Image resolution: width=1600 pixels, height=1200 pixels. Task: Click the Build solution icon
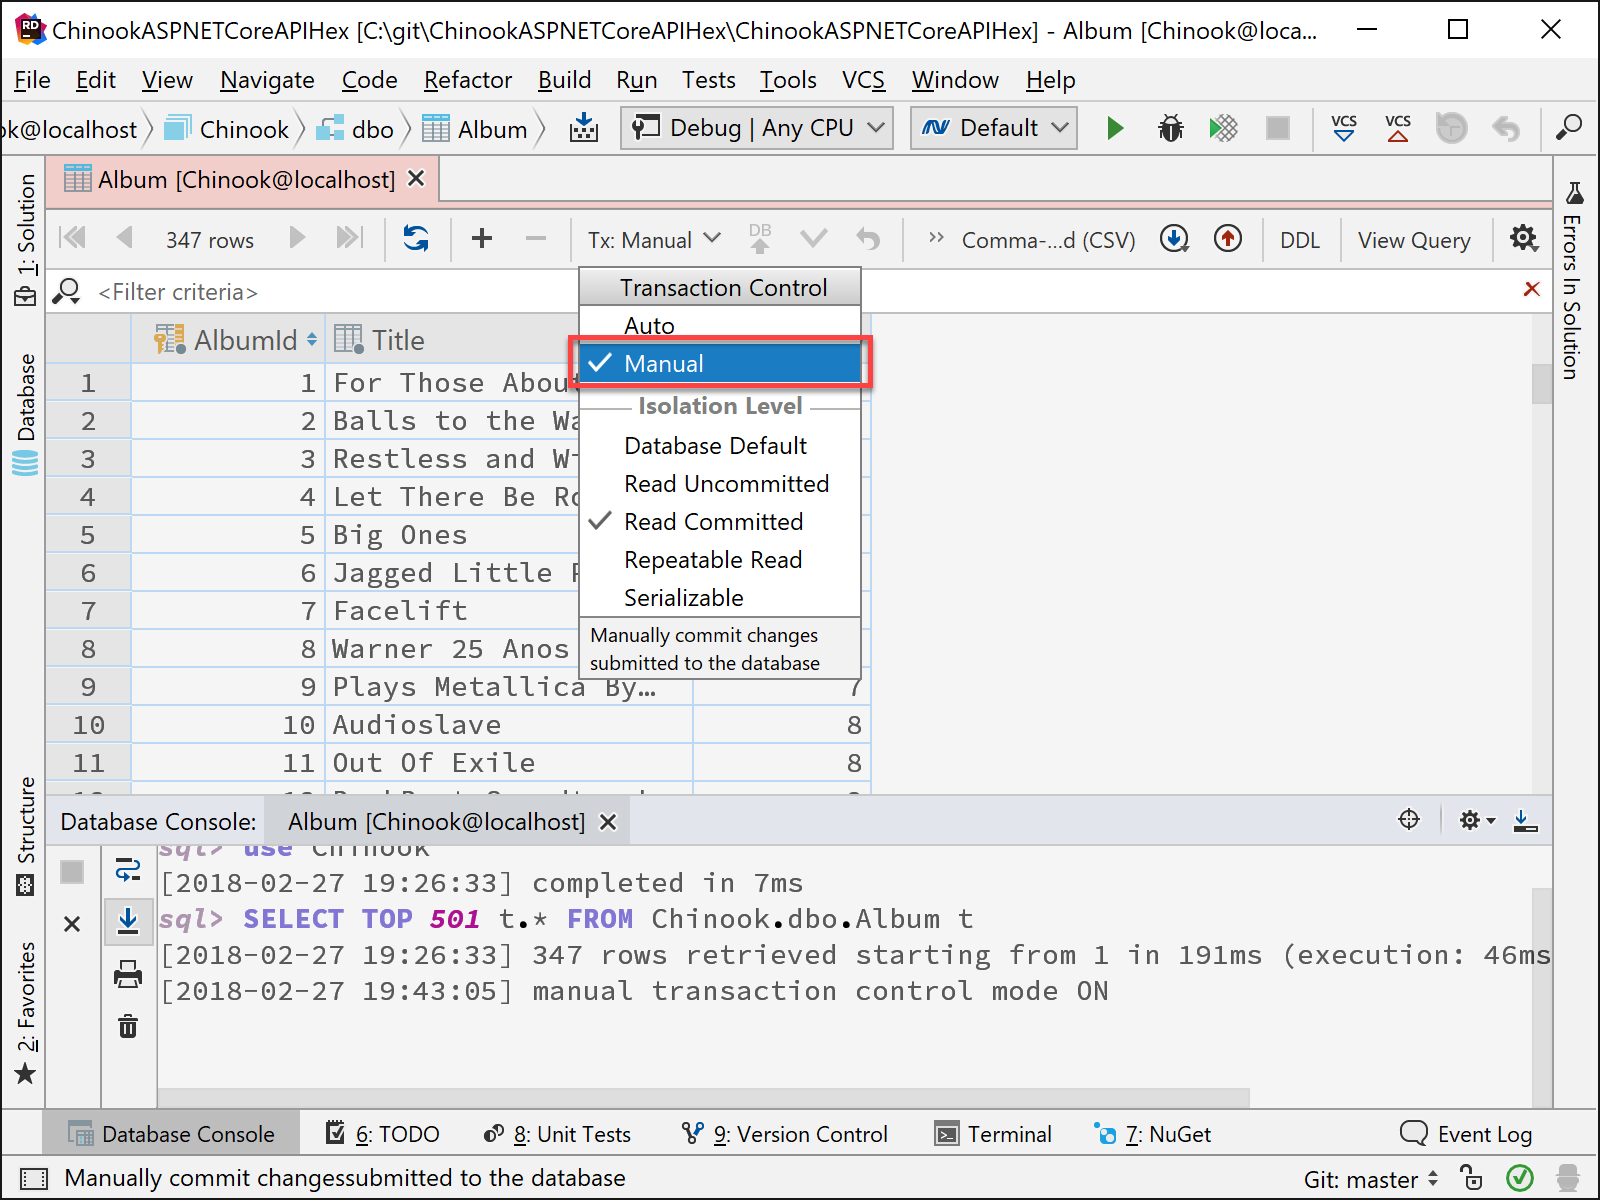584,128
